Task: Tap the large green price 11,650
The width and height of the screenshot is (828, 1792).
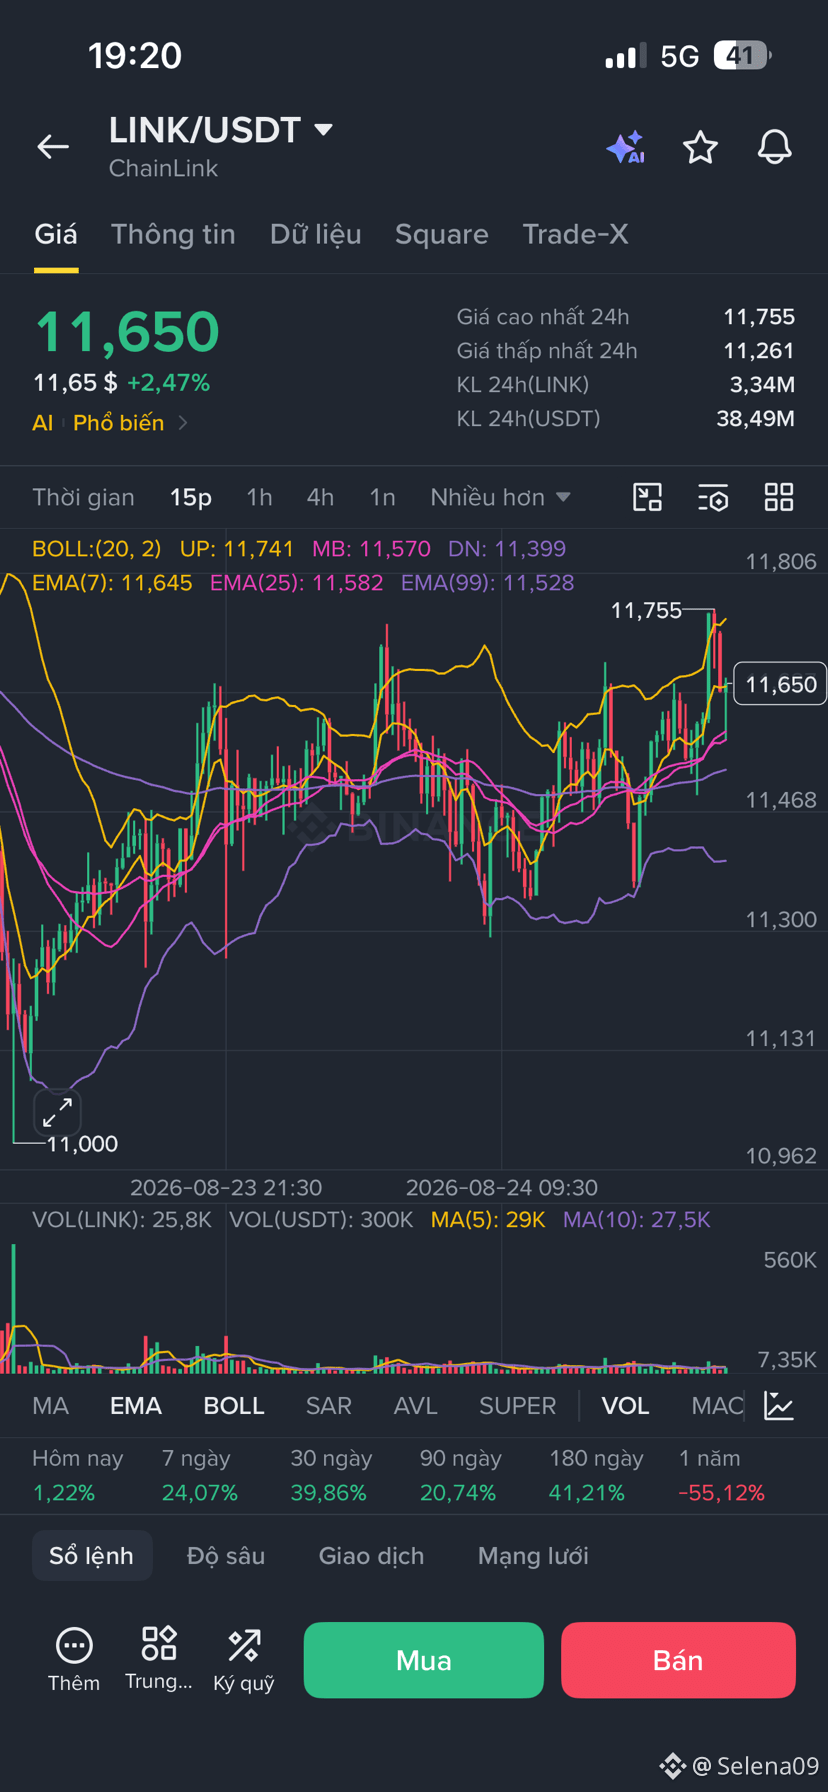Action: pos(127,332)
